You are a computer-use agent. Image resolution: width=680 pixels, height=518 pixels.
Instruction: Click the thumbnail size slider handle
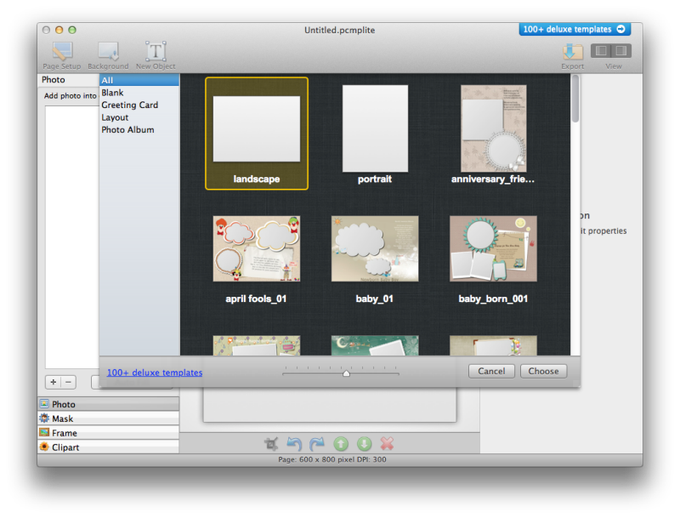click(346, 373)
